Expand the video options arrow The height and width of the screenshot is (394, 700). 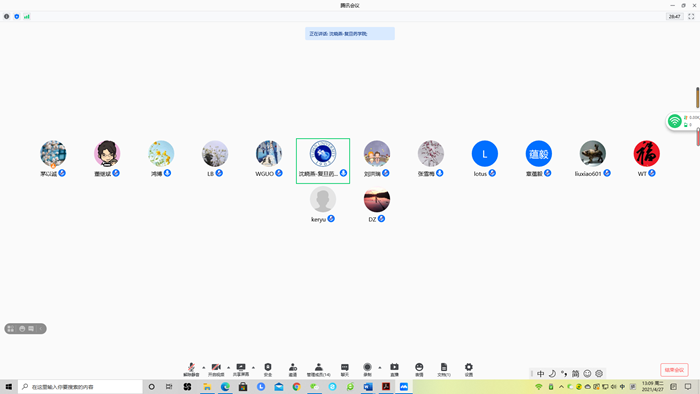(229, 368)
